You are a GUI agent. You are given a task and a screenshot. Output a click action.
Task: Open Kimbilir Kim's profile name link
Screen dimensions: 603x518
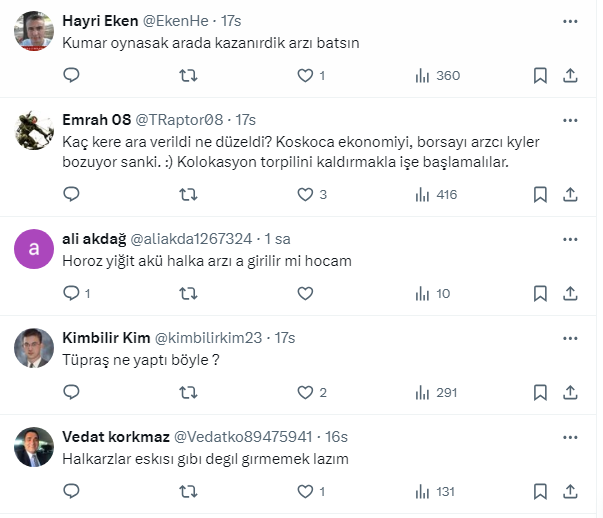tap(106, 338)
